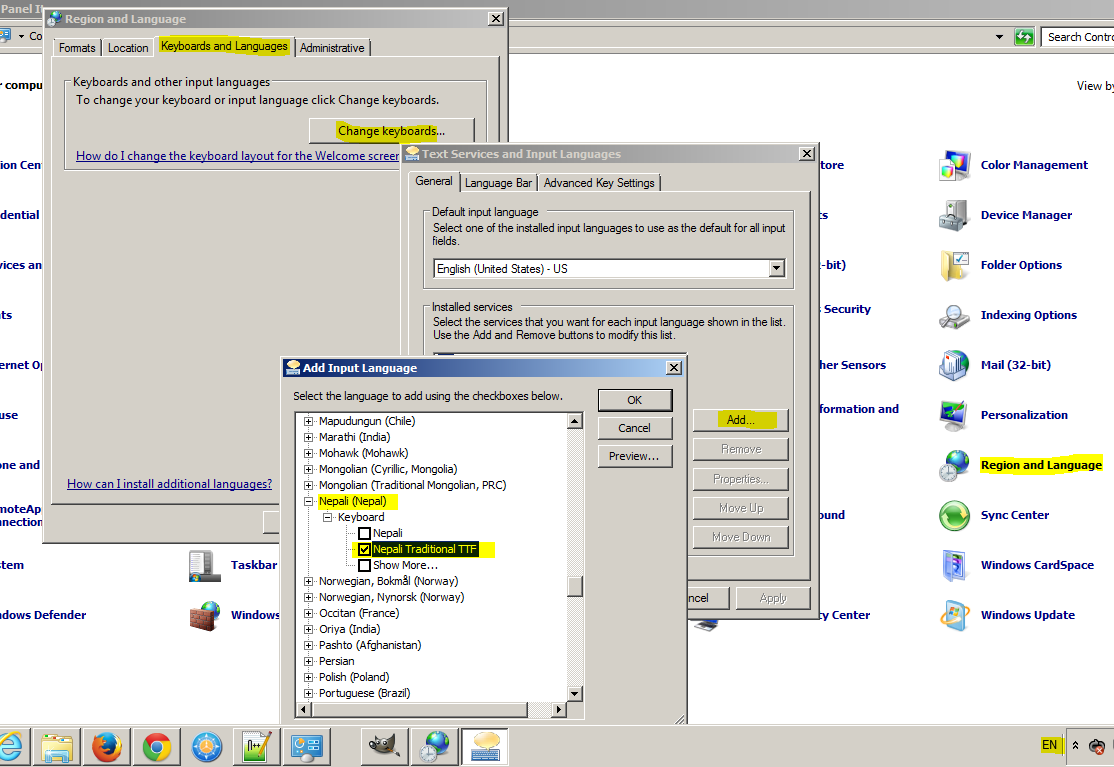This screenshot has width=1114, height=767.
Task: Select Portuguese (Brazil) in the list
Action: (x=364, y=693)
